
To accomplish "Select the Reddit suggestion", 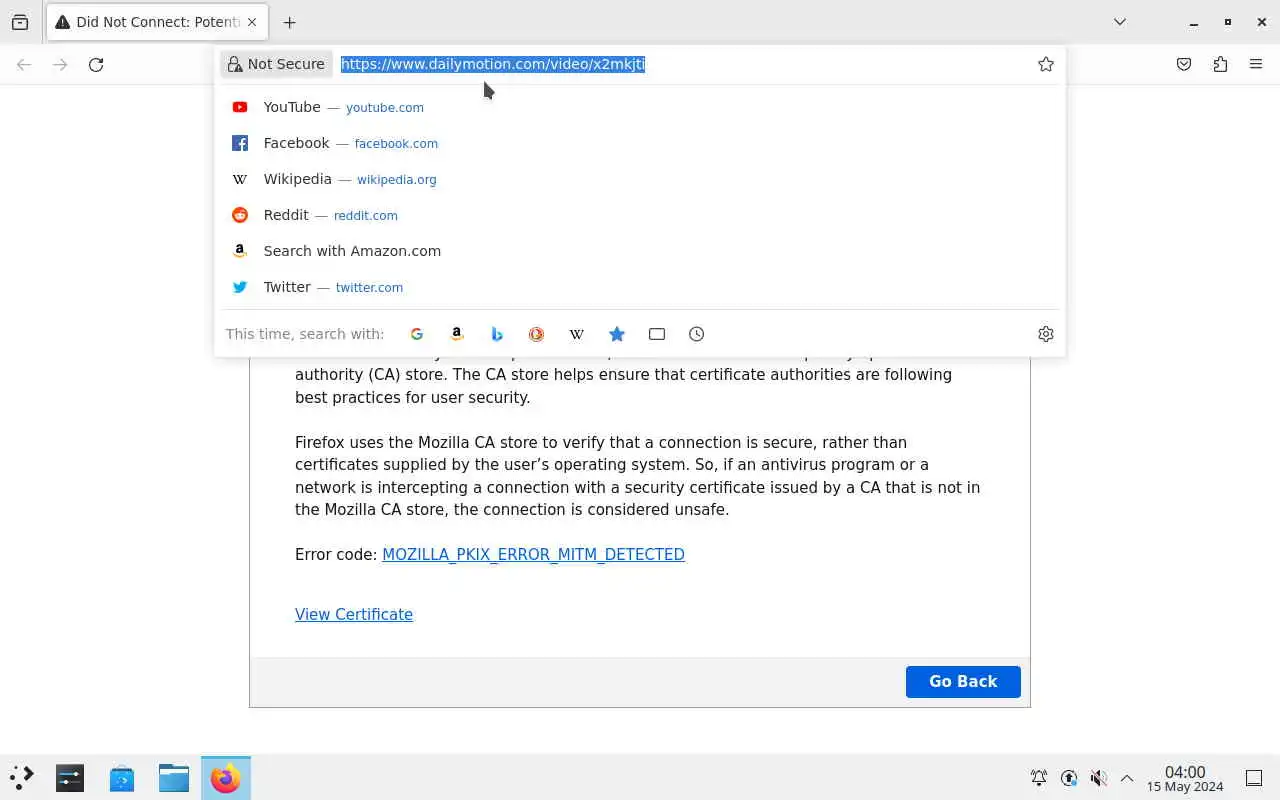I will point(640,215).
